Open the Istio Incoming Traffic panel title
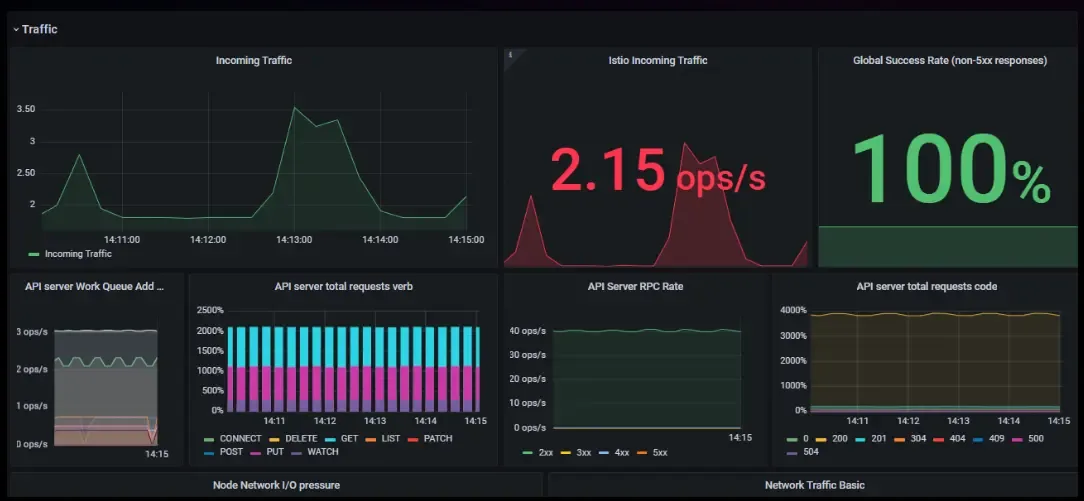This screenshot has width=1084, height=501. tap(657, 61)
